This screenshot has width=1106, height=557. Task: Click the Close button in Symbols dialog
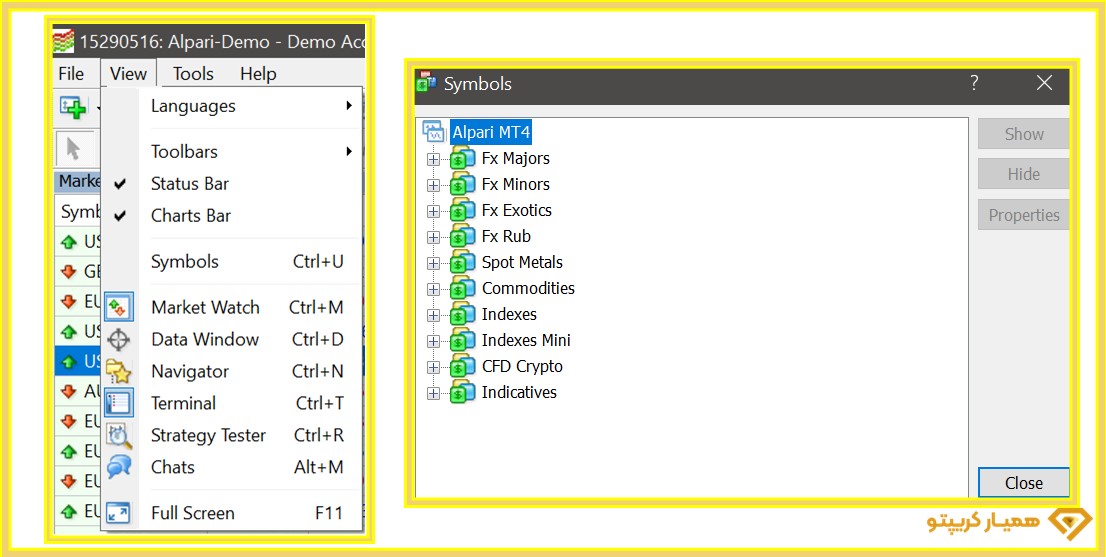1023,483
